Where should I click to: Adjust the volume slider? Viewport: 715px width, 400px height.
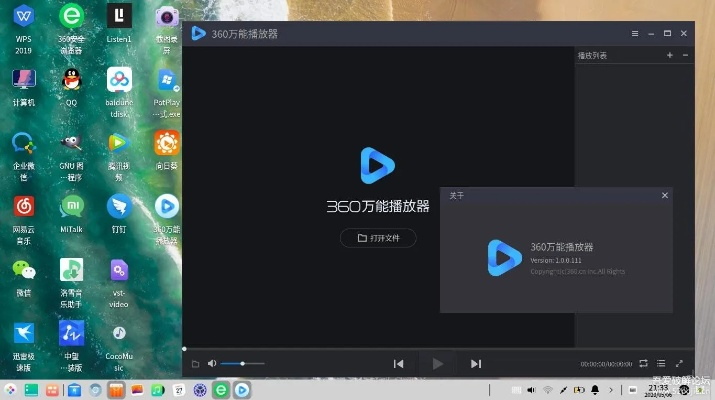coord(242,364)
